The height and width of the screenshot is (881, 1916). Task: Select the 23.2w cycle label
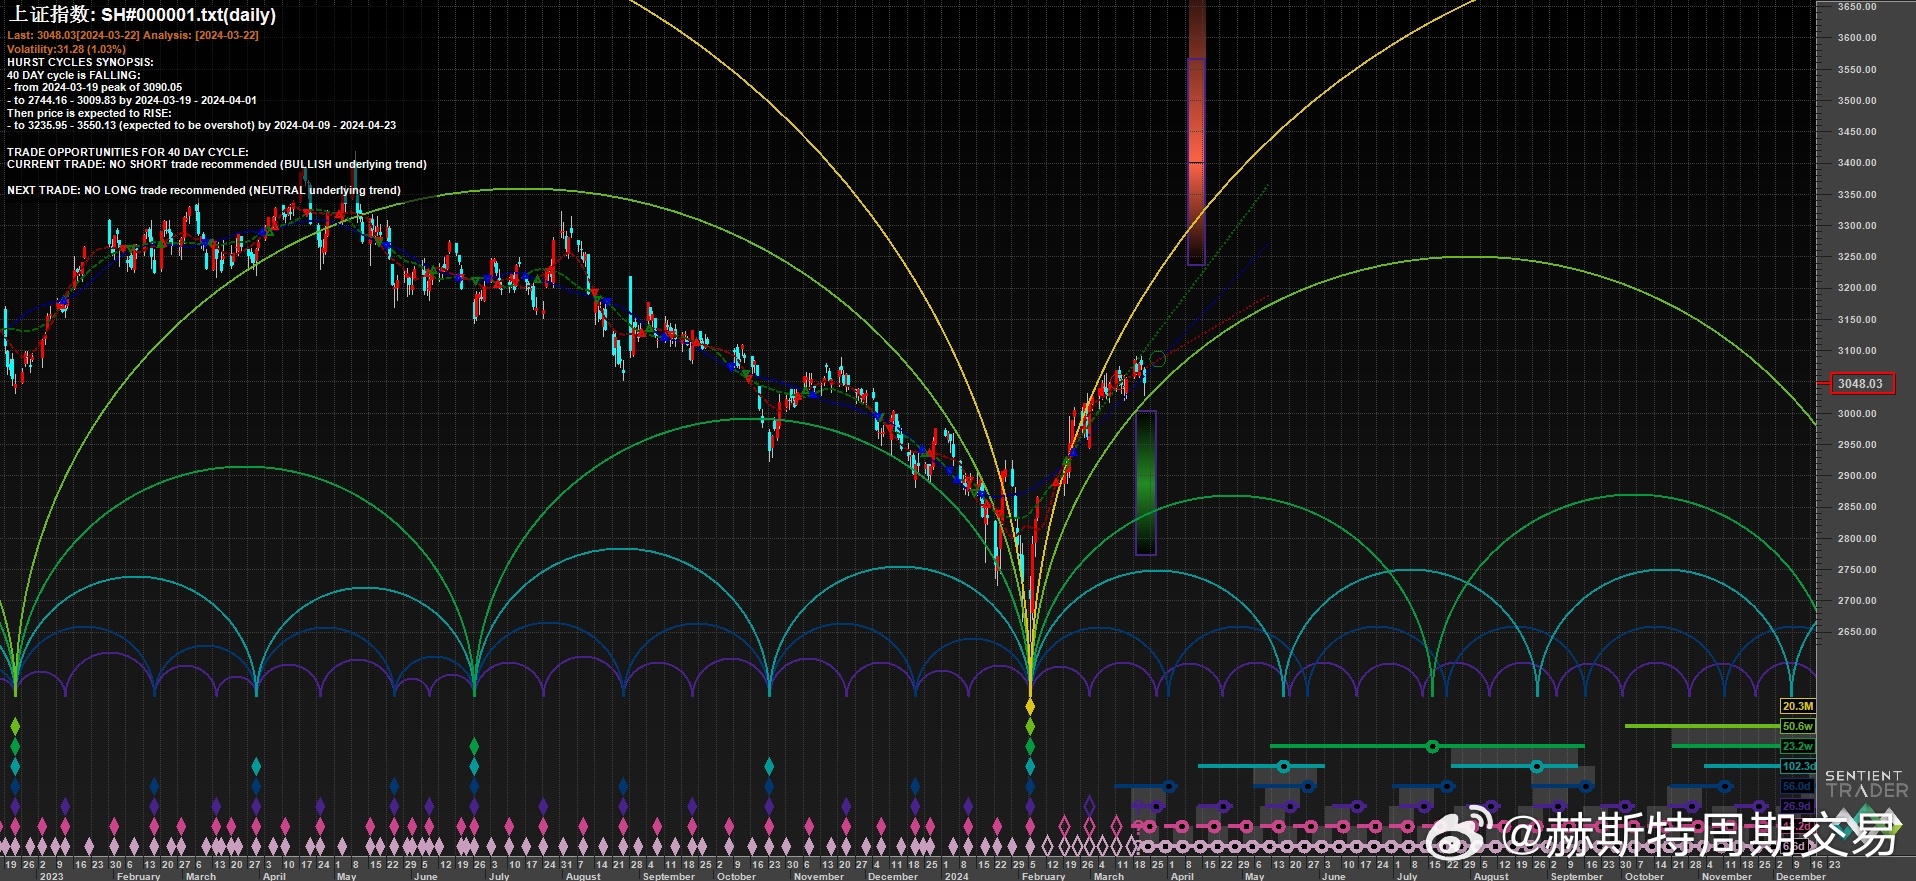point(1797,746)
